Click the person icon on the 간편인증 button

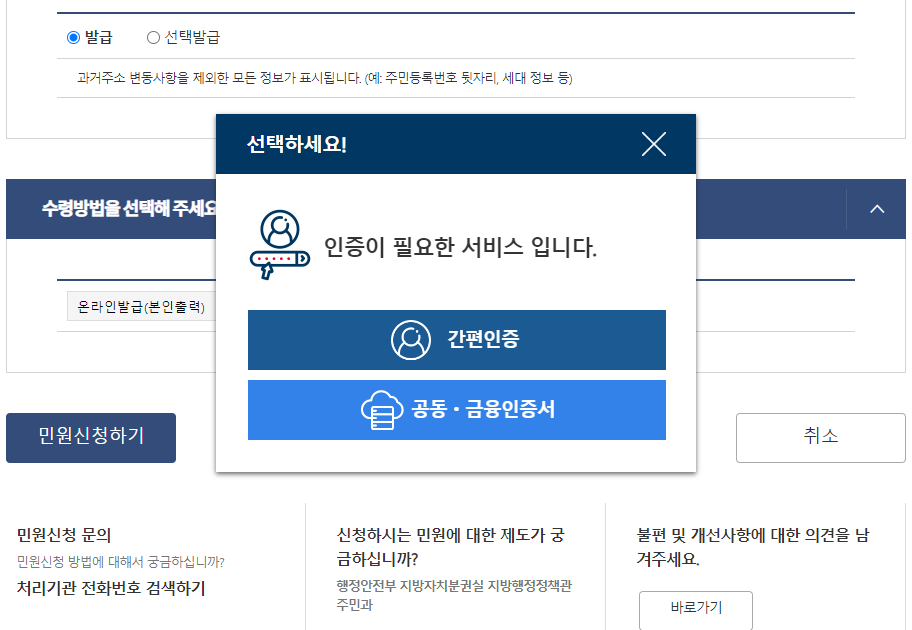410,340
